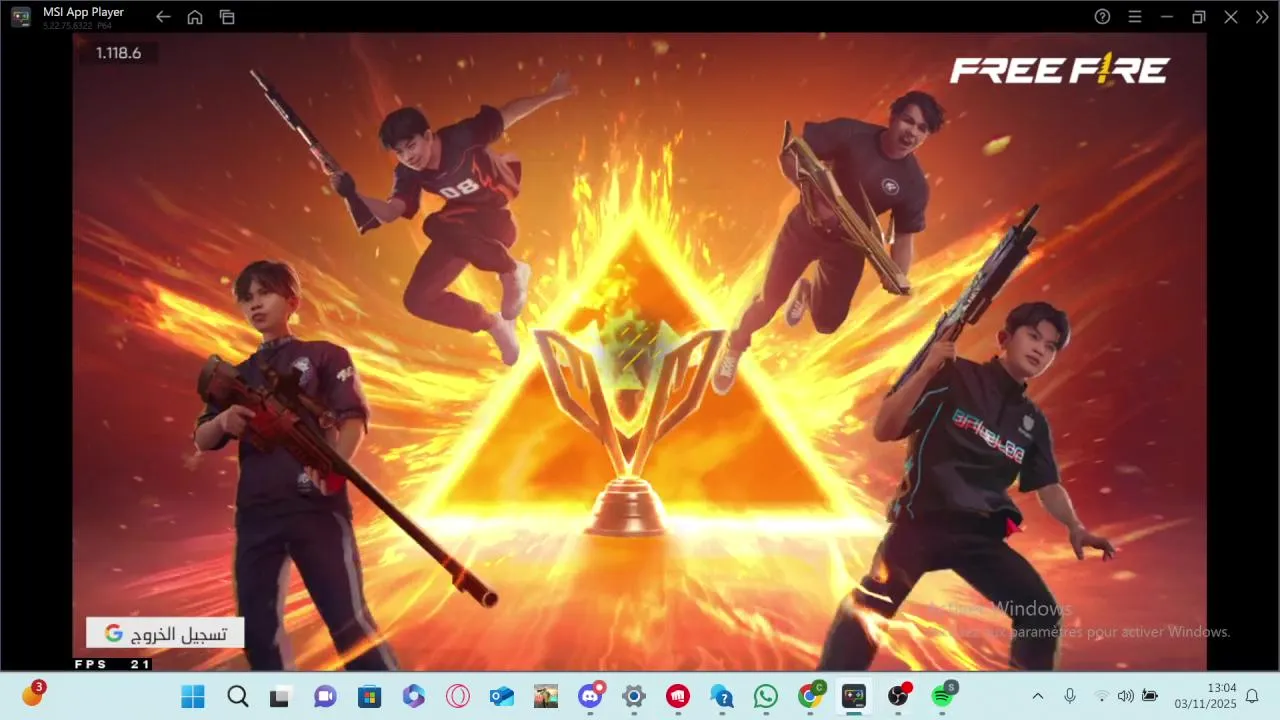This screenshot has height=720, width=1280.
Task: Open the red fist Riot icon
Action: (678, 696)
